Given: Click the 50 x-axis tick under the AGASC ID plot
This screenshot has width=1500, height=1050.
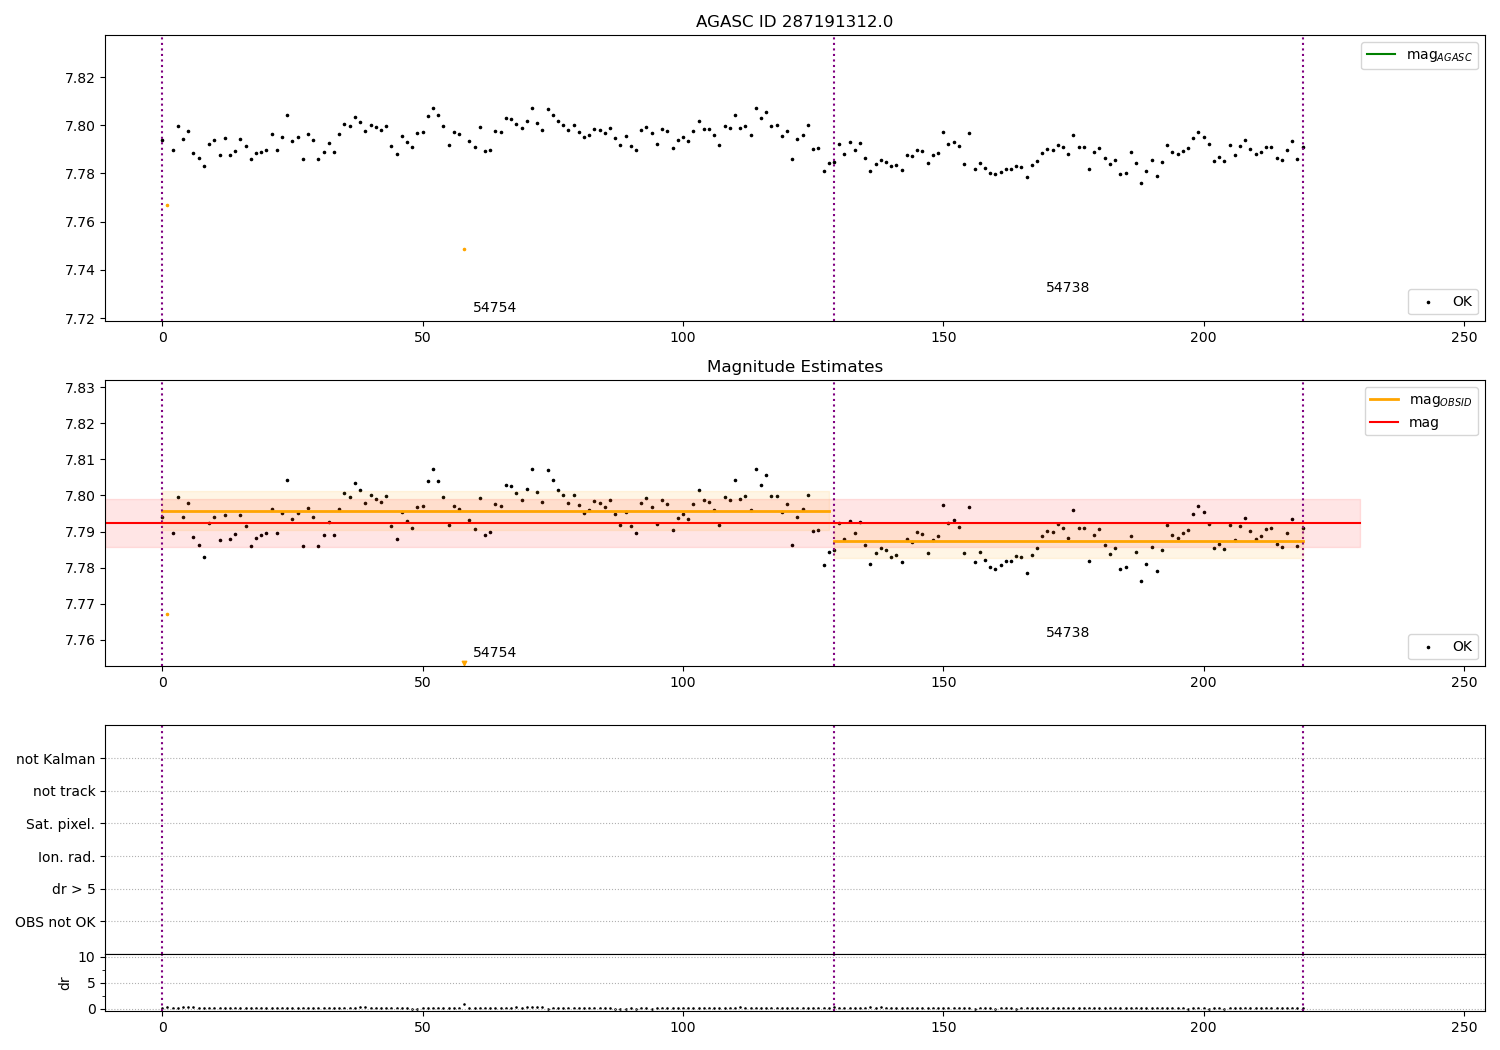Looking at the screenshot, I should click(x=423, y=338).
